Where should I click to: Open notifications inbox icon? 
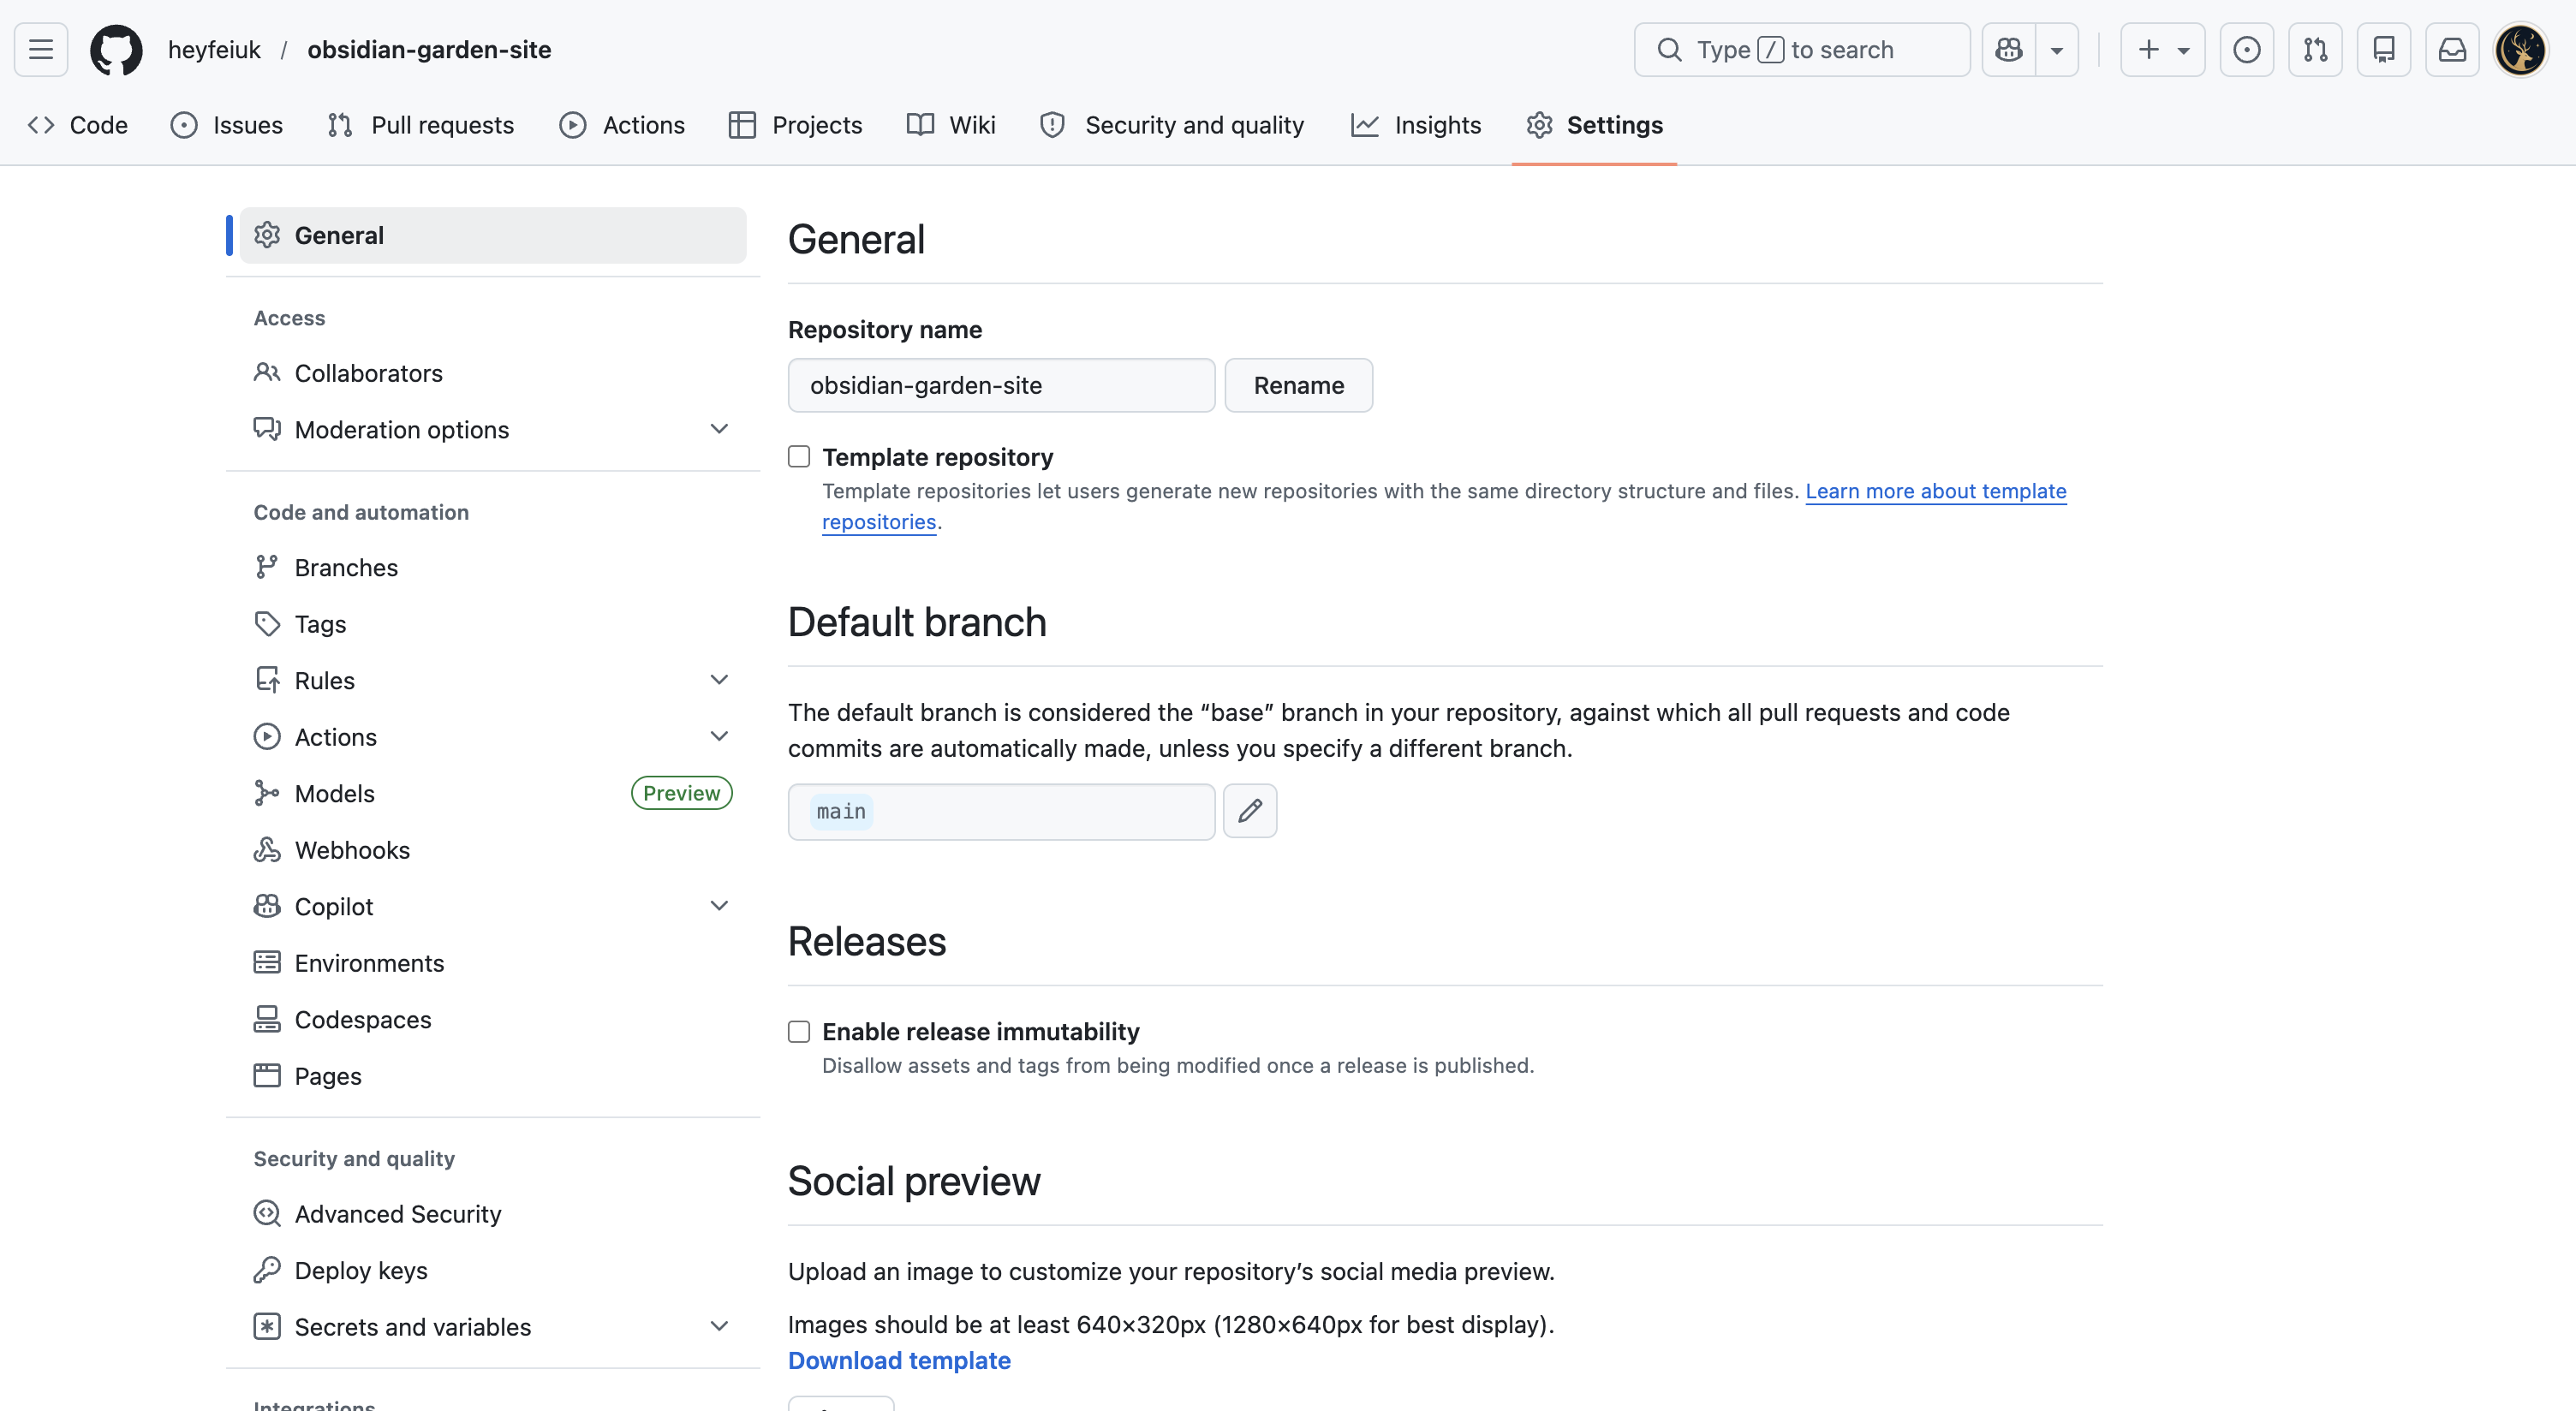click(2452, 49)
